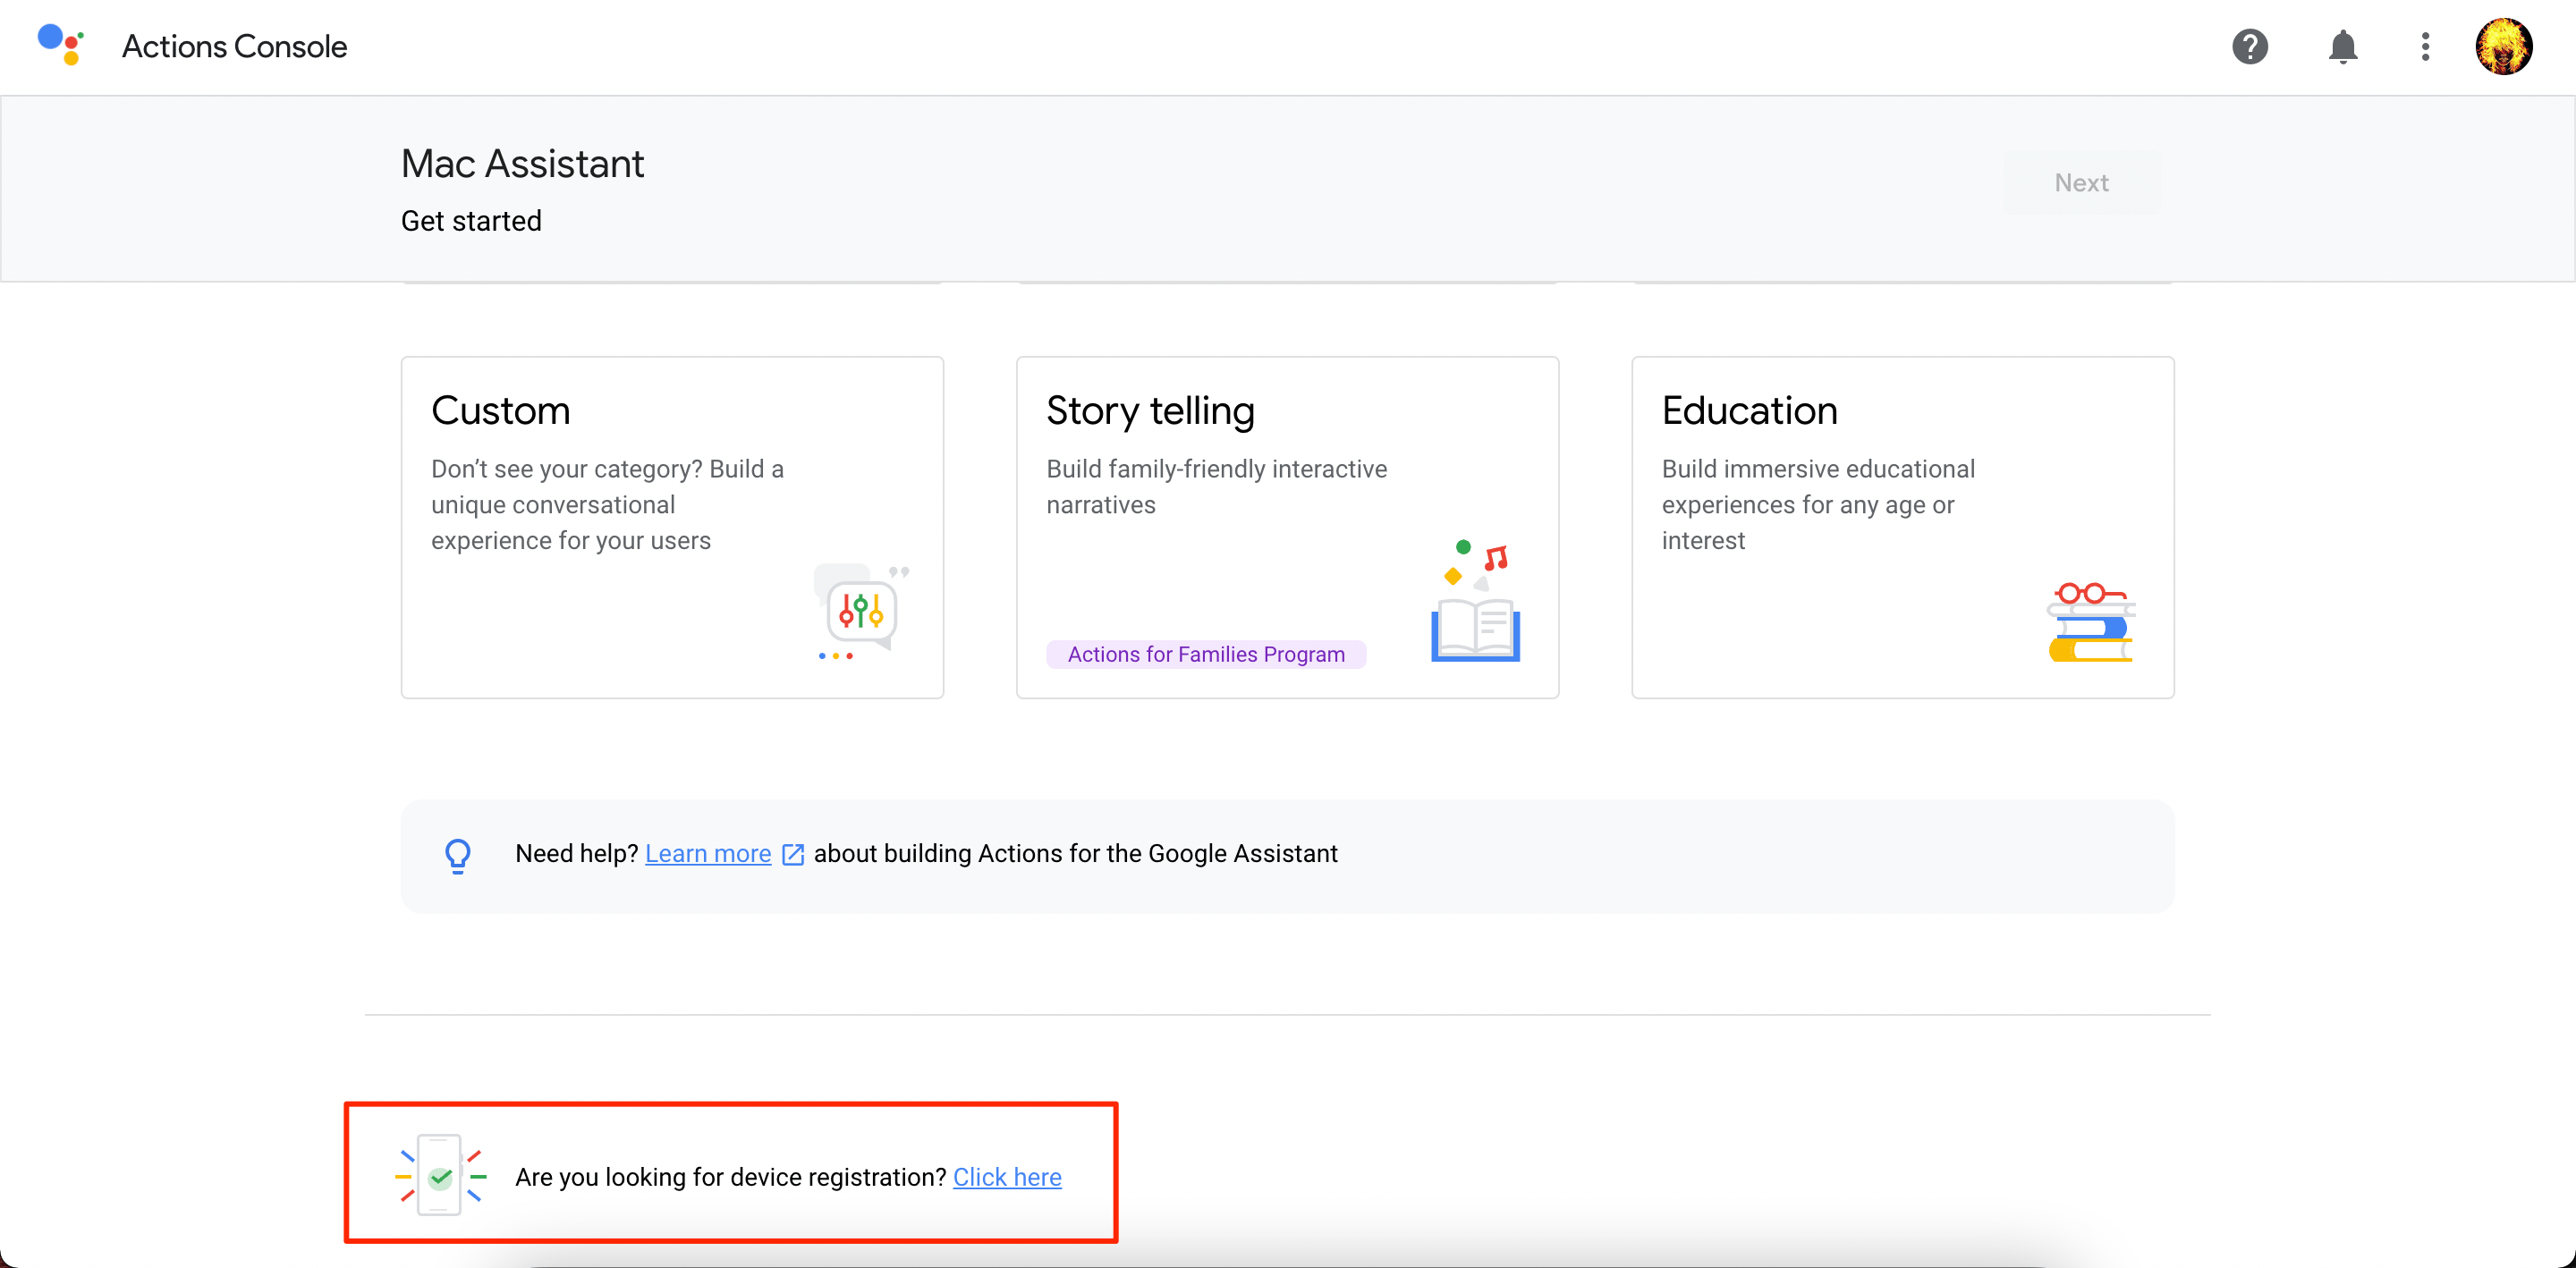
Task: Click 'Are you looking for device registration?' text
Action: coord(731,1177)
